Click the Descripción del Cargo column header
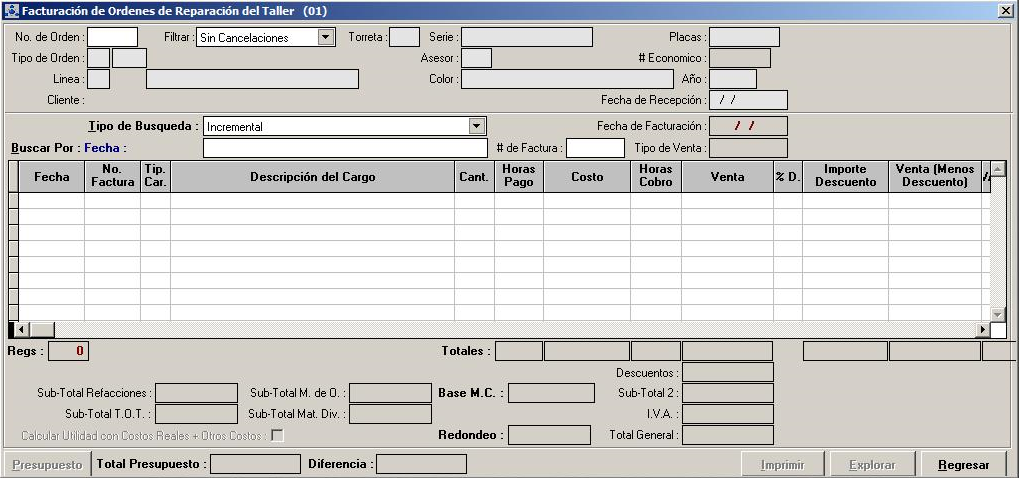This screenshot has height=478, width=1019. click(x=312, y=177)
